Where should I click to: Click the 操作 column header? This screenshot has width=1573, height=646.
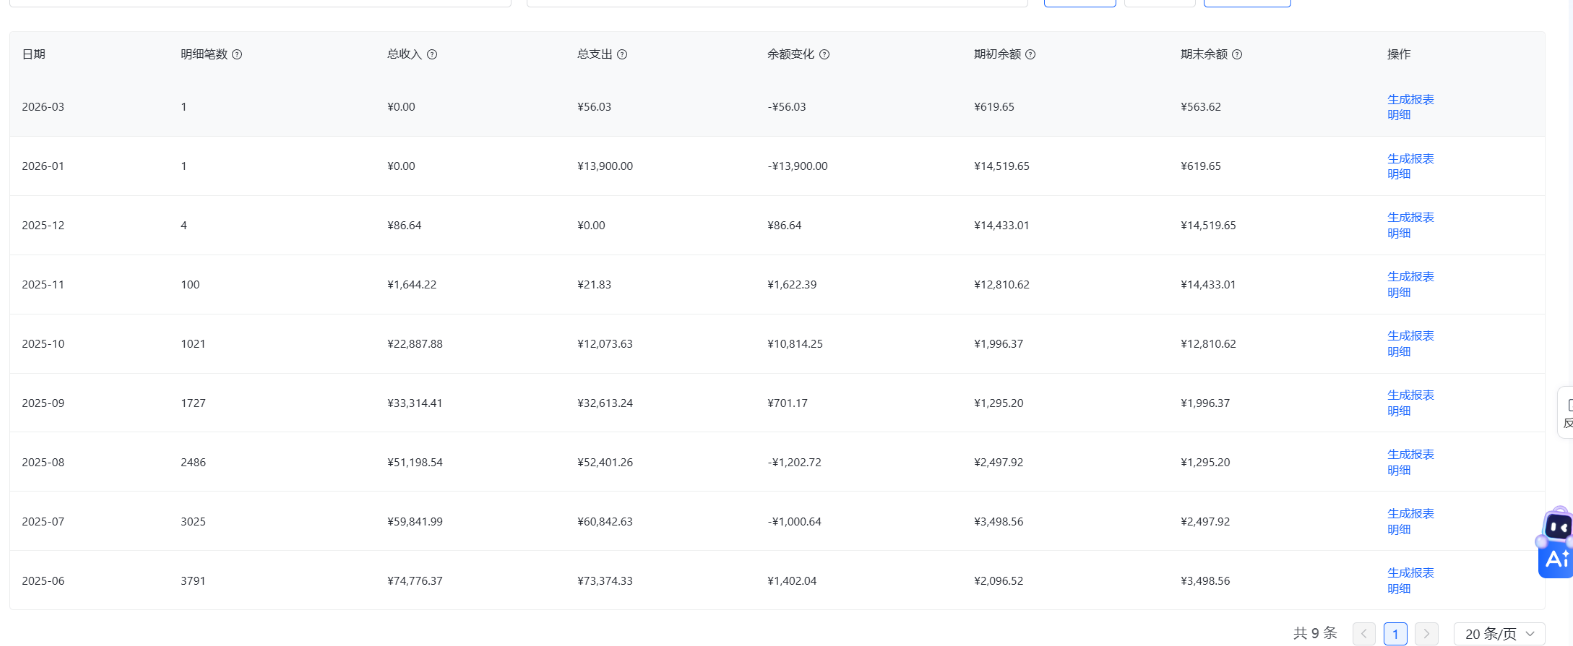tap(1399, 55)
